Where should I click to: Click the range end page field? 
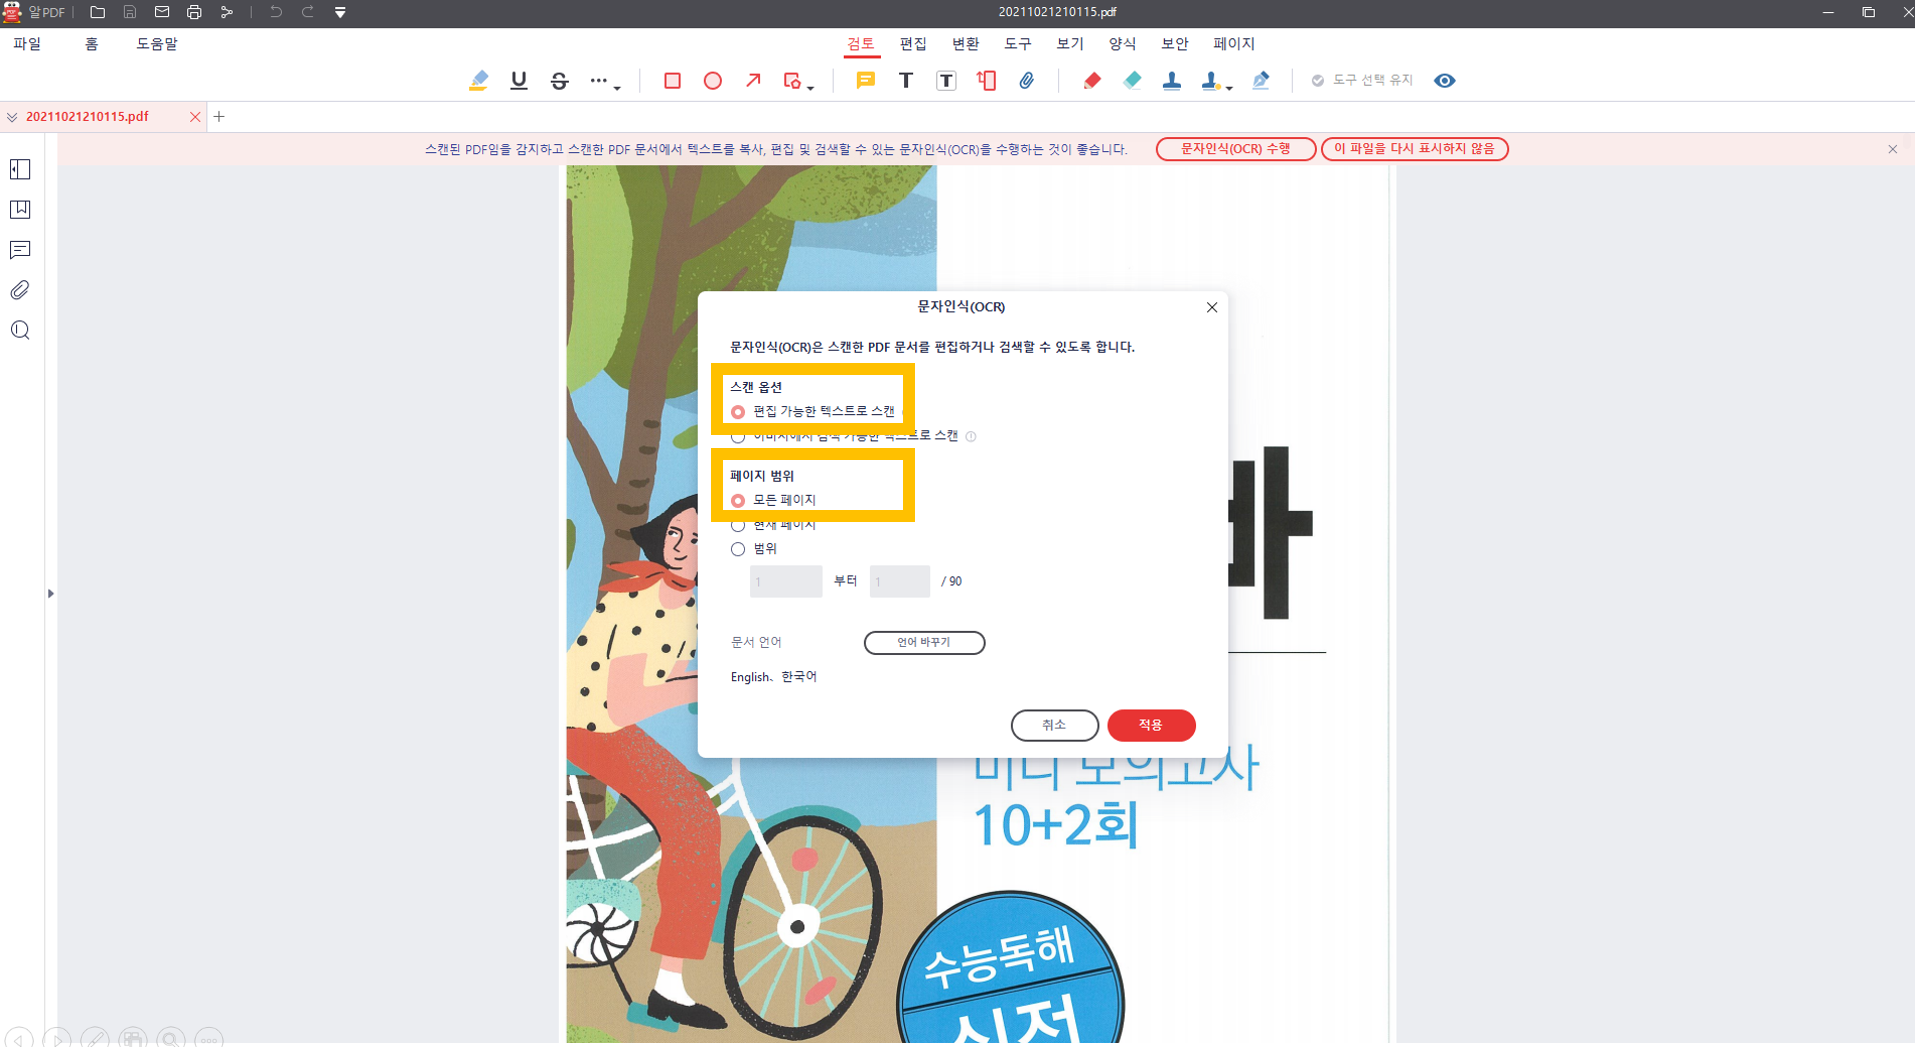click(900, 582)
